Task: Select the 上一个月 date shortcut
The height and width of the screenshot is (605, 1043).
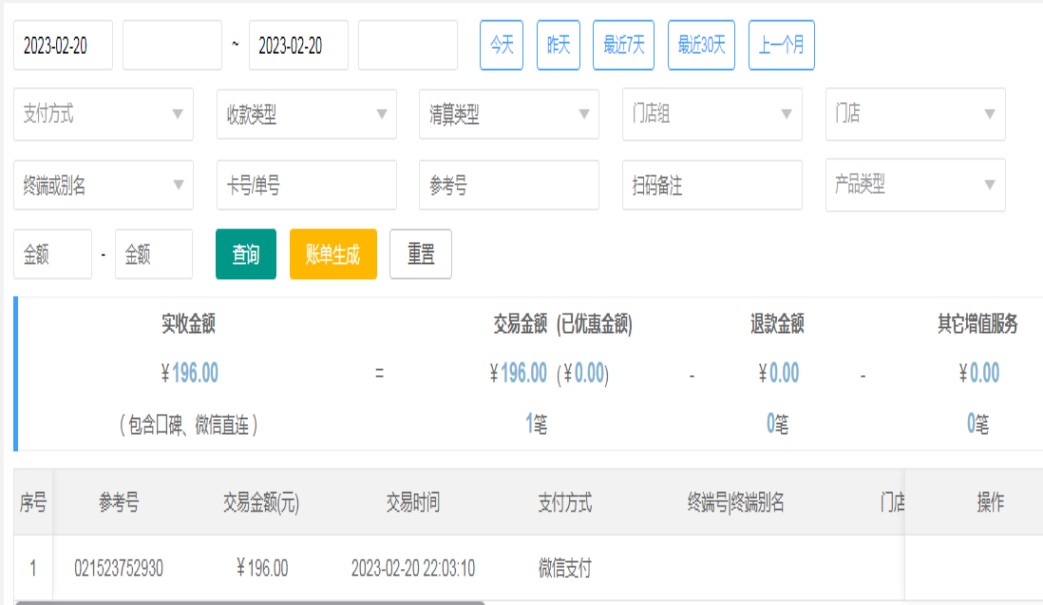Action: [x=781, y=45]
